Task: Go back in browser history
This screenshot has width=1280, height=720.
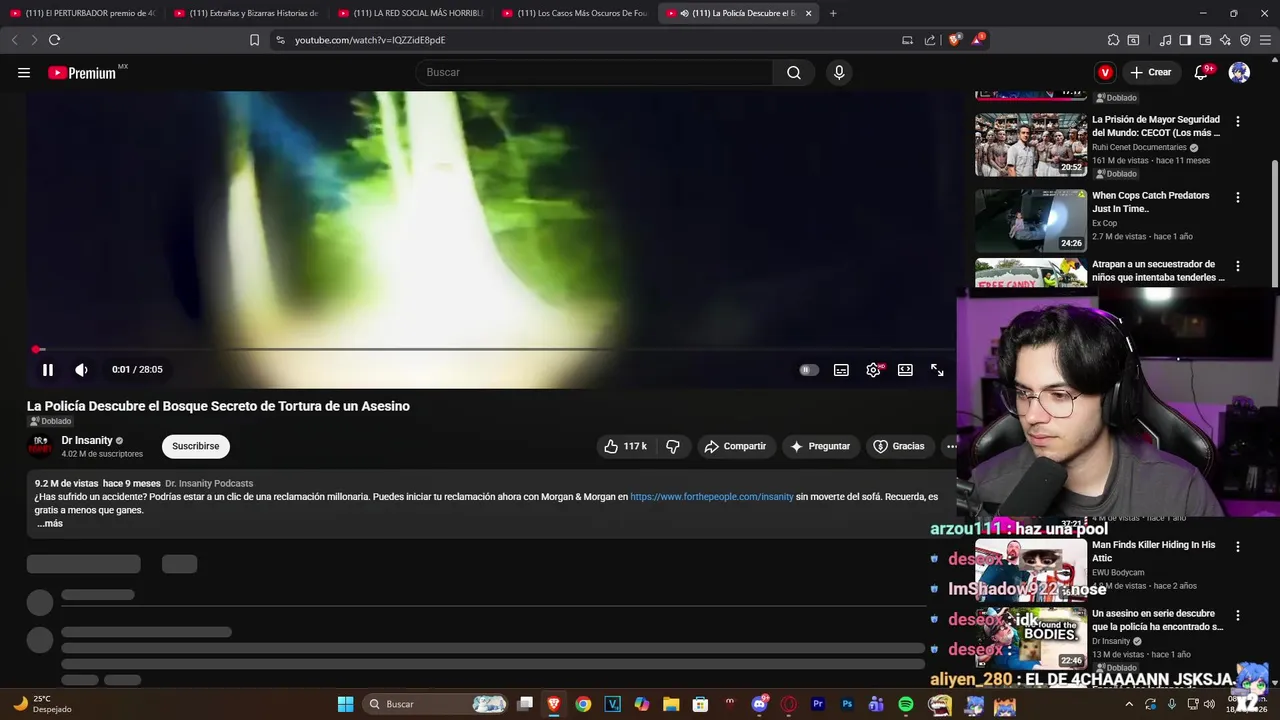Action: point(14,40)
